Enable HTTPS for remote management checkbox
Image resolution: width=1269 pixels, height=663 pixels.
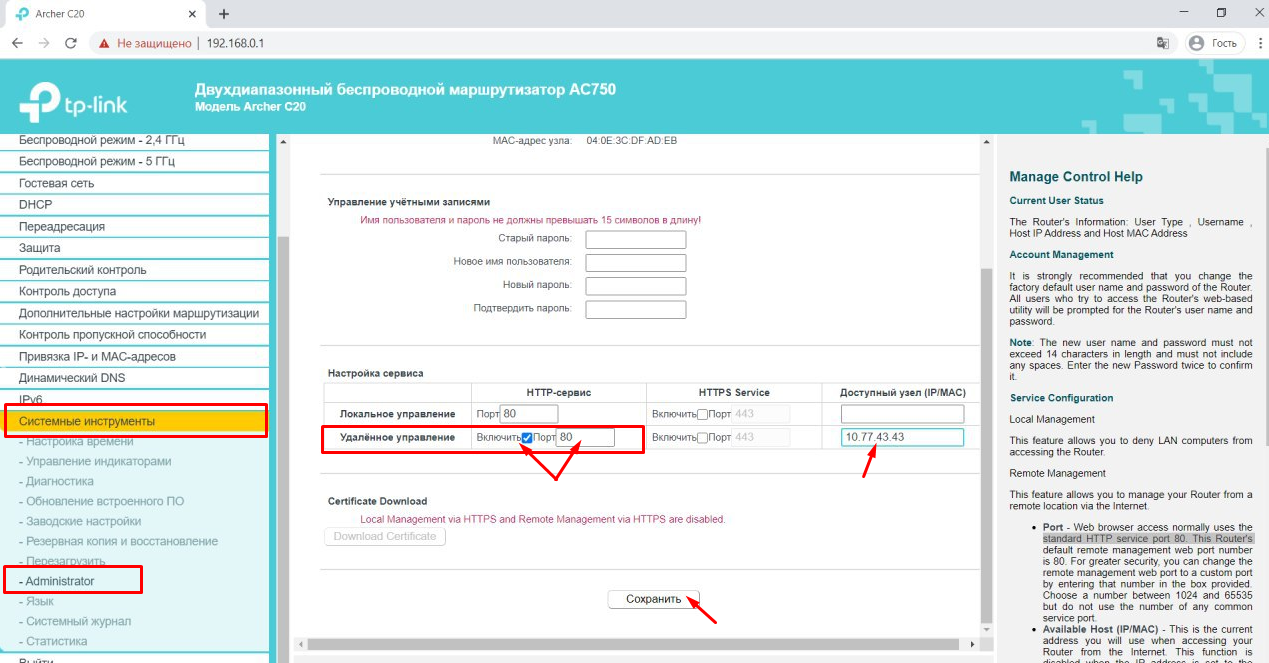click(x=702, y=438)
